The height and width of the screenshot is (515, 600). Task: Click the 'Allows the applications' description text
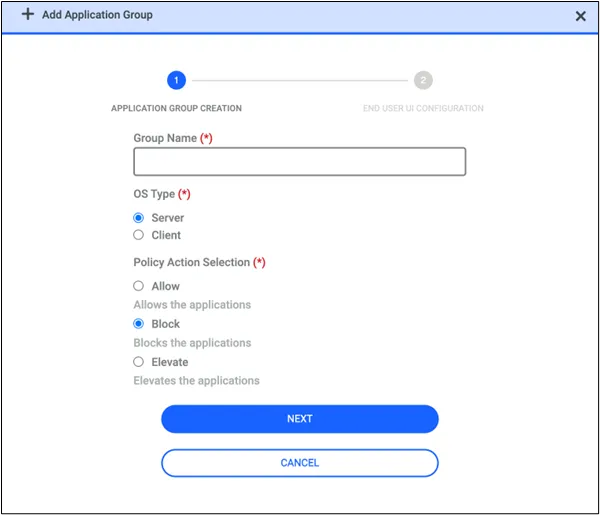pos(192,305)
